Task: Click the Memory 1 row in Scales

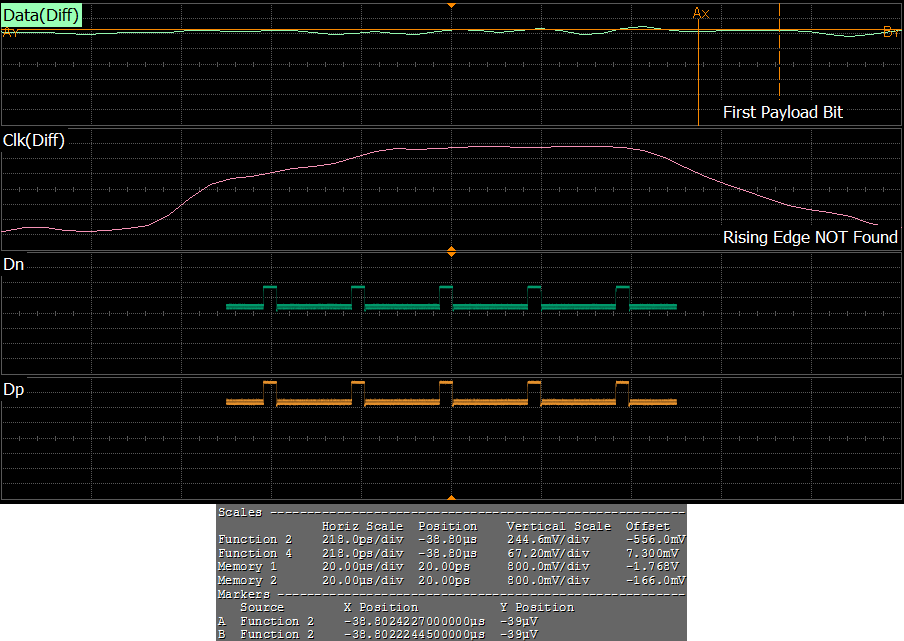Action: coord(451,567)
